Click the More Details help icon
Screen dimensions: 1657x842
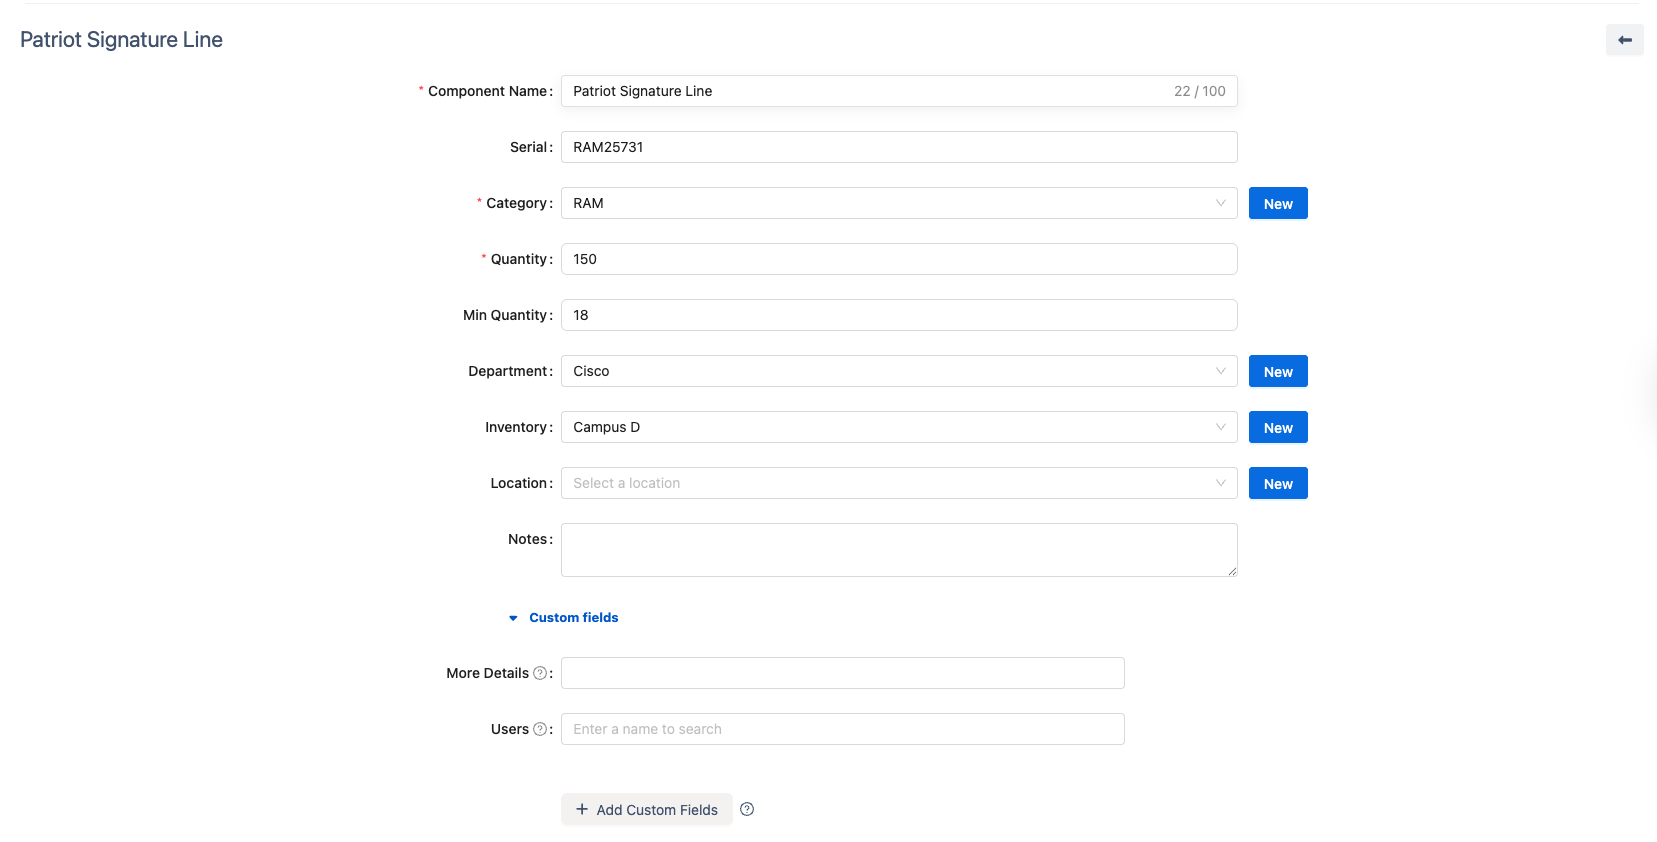[x=540, y=673]
